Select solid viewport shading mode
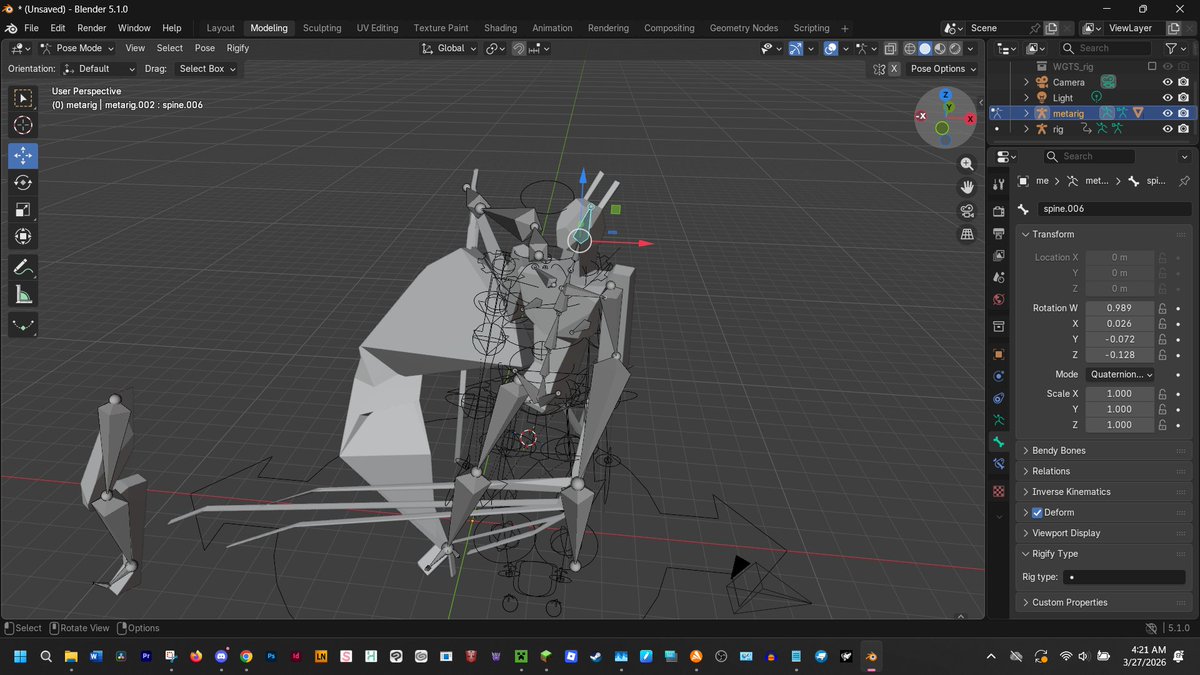The image size is (1200, 675). point(925,48)
